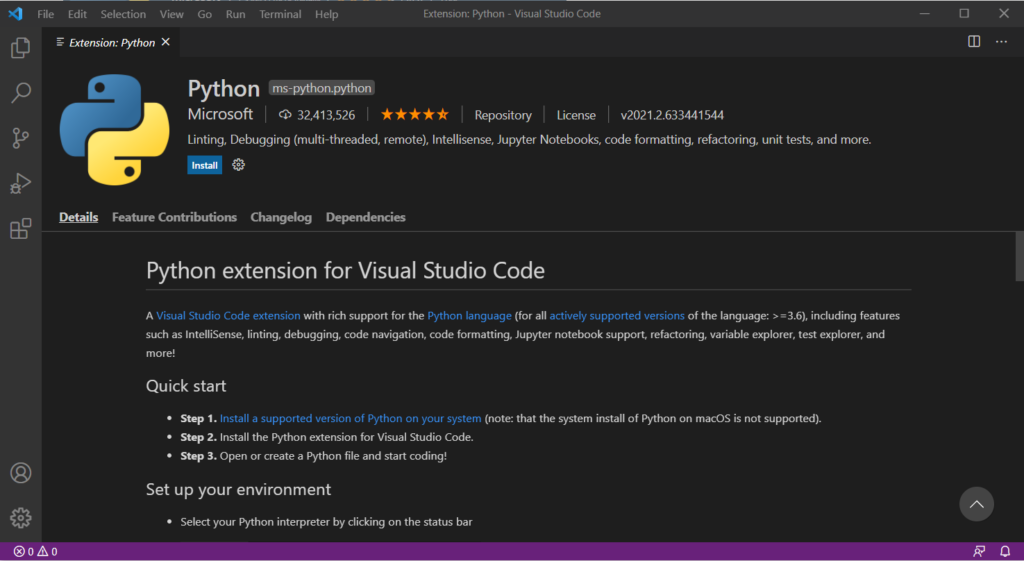1024x561 pixels.
Task: Click the scroll-to-top arrow button
Action: pos(976,503)
